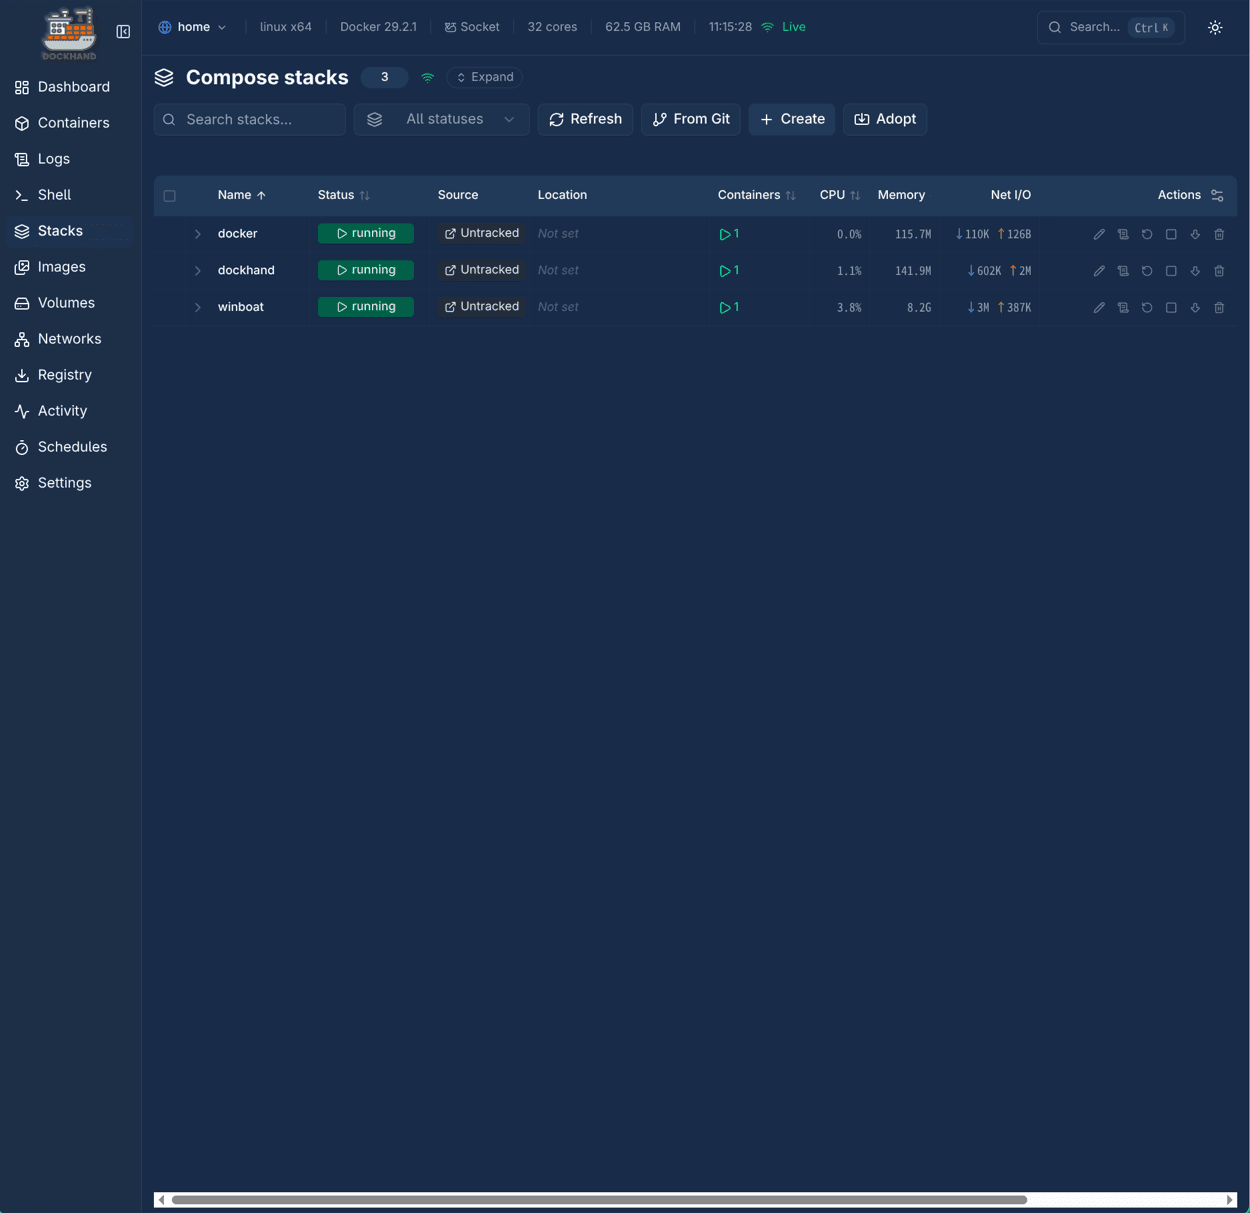The image size is (1250, 1213).
Task: Open the Schedules sidebar page
Action: [x=72, y=447]
